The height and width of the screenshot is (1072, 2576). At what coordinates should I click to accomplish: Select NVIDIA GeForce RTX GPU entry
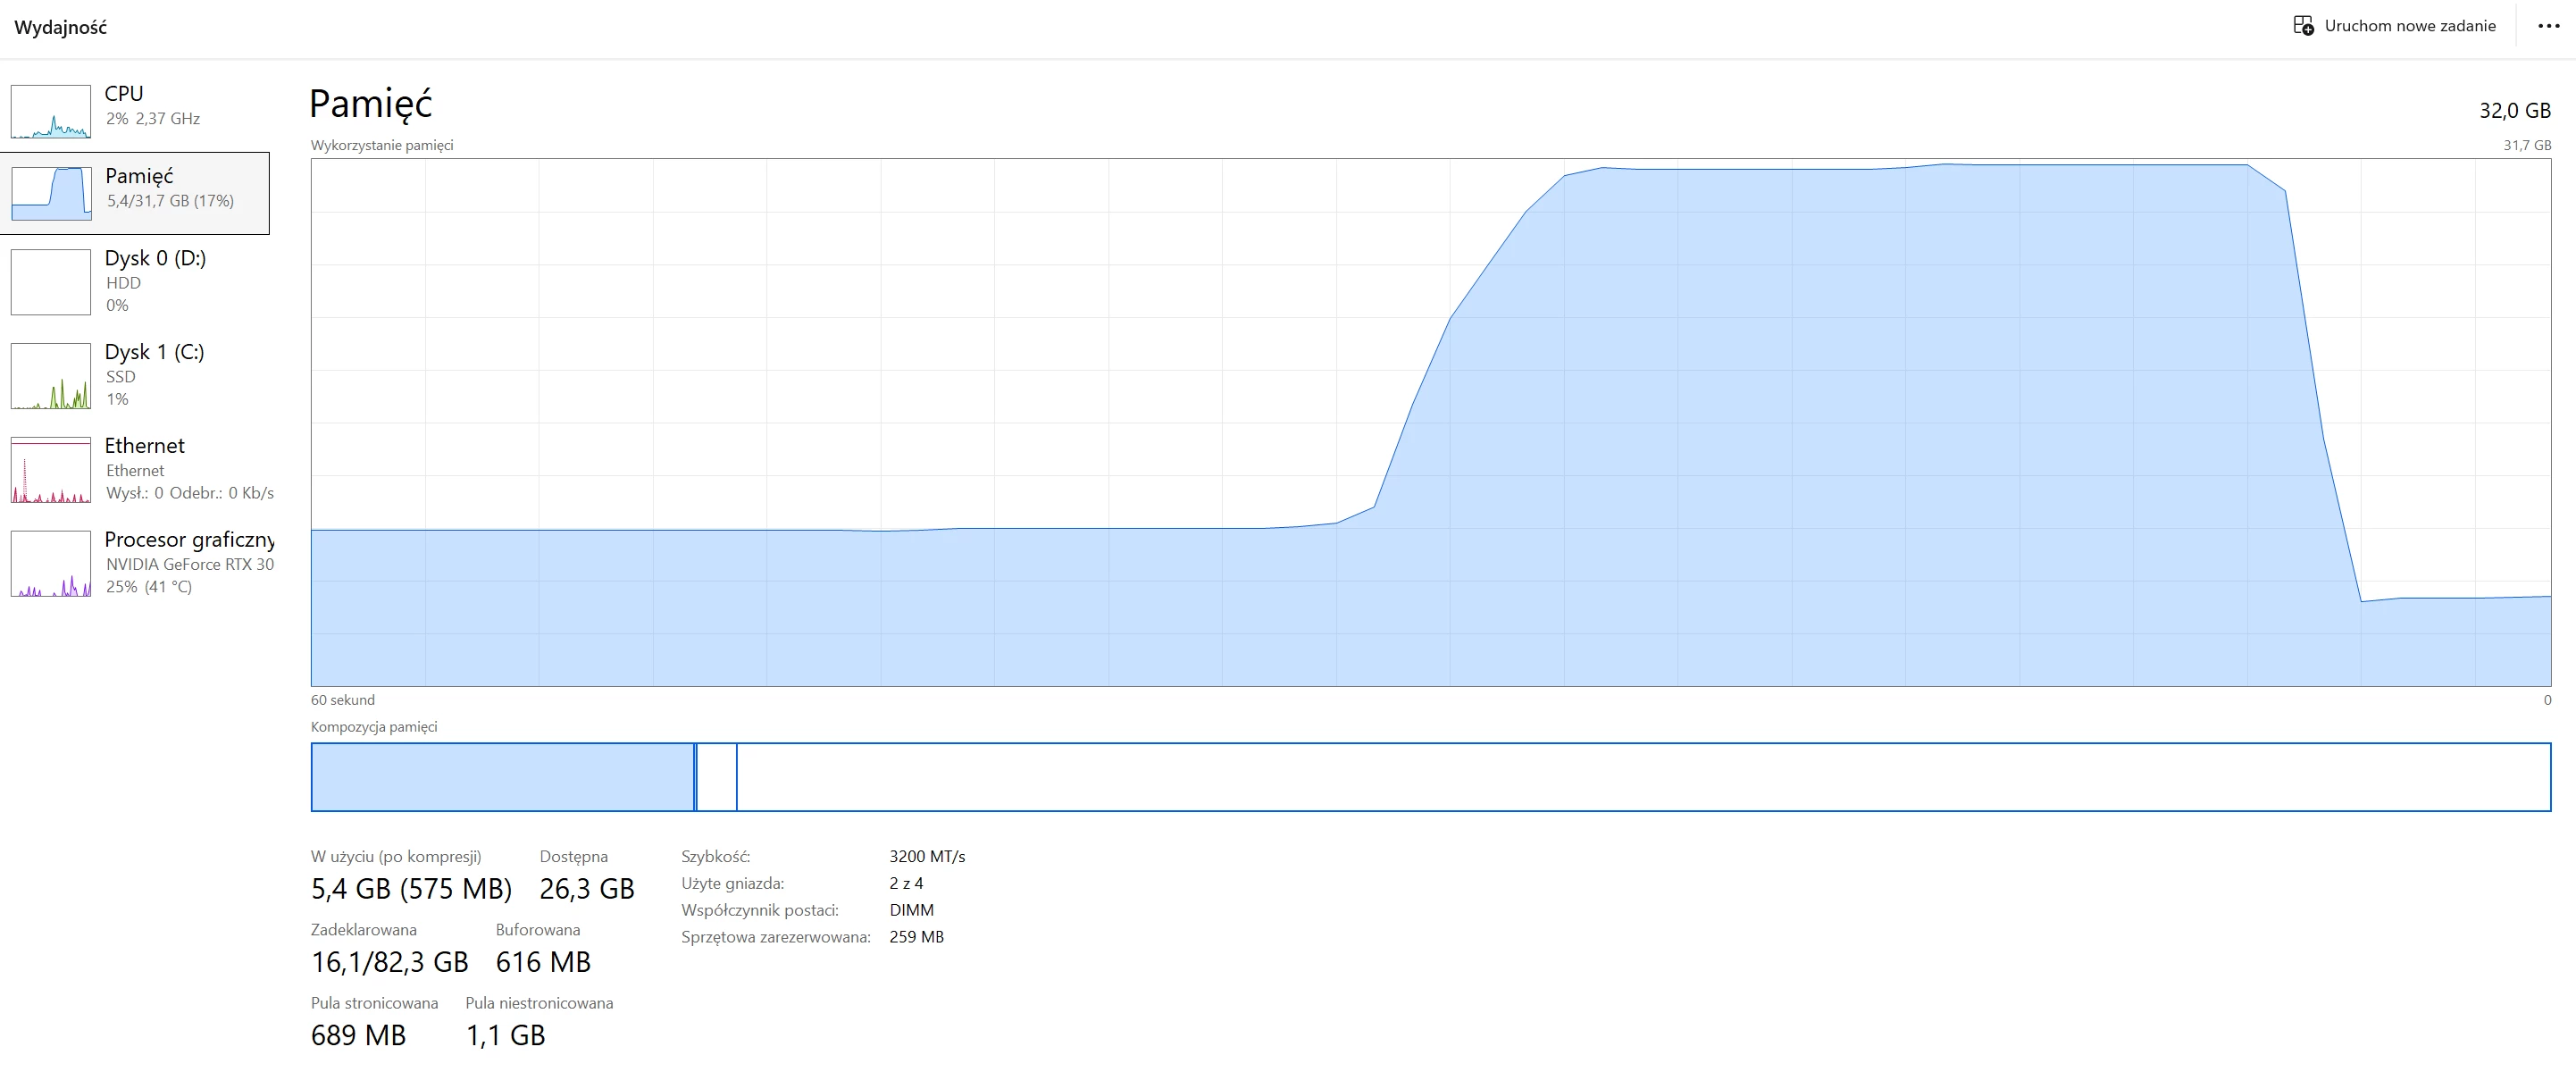189,564
